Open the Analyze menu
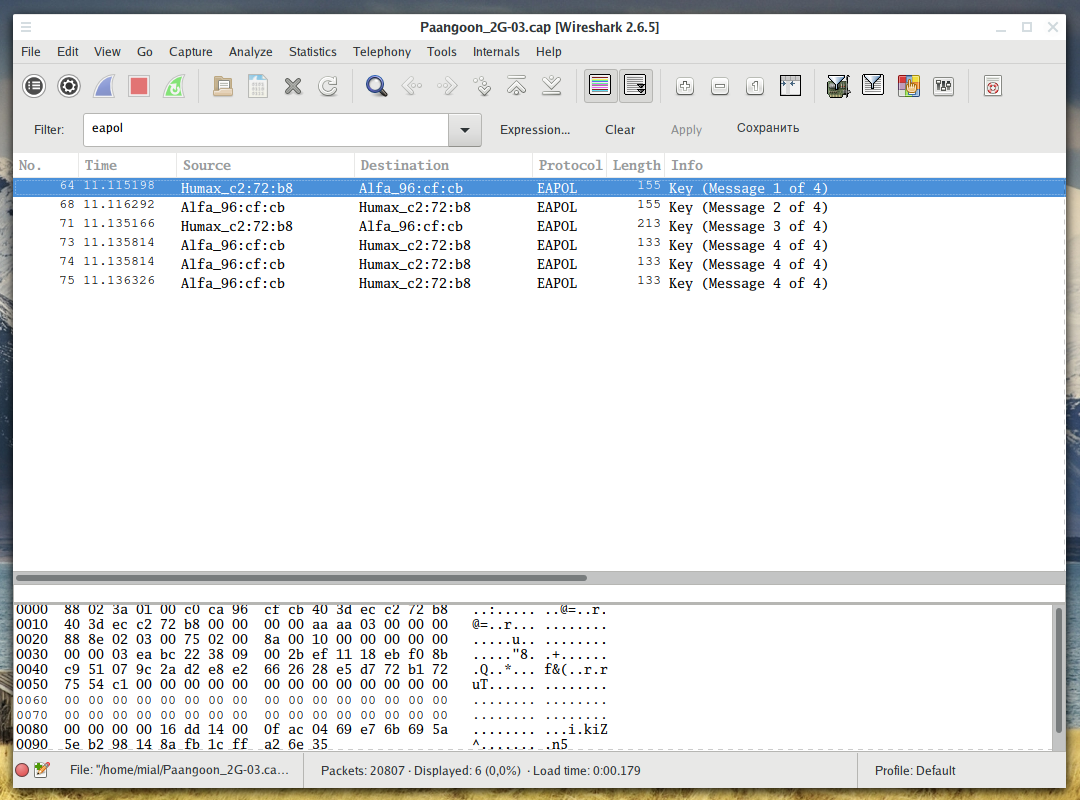 click(250, 52)
